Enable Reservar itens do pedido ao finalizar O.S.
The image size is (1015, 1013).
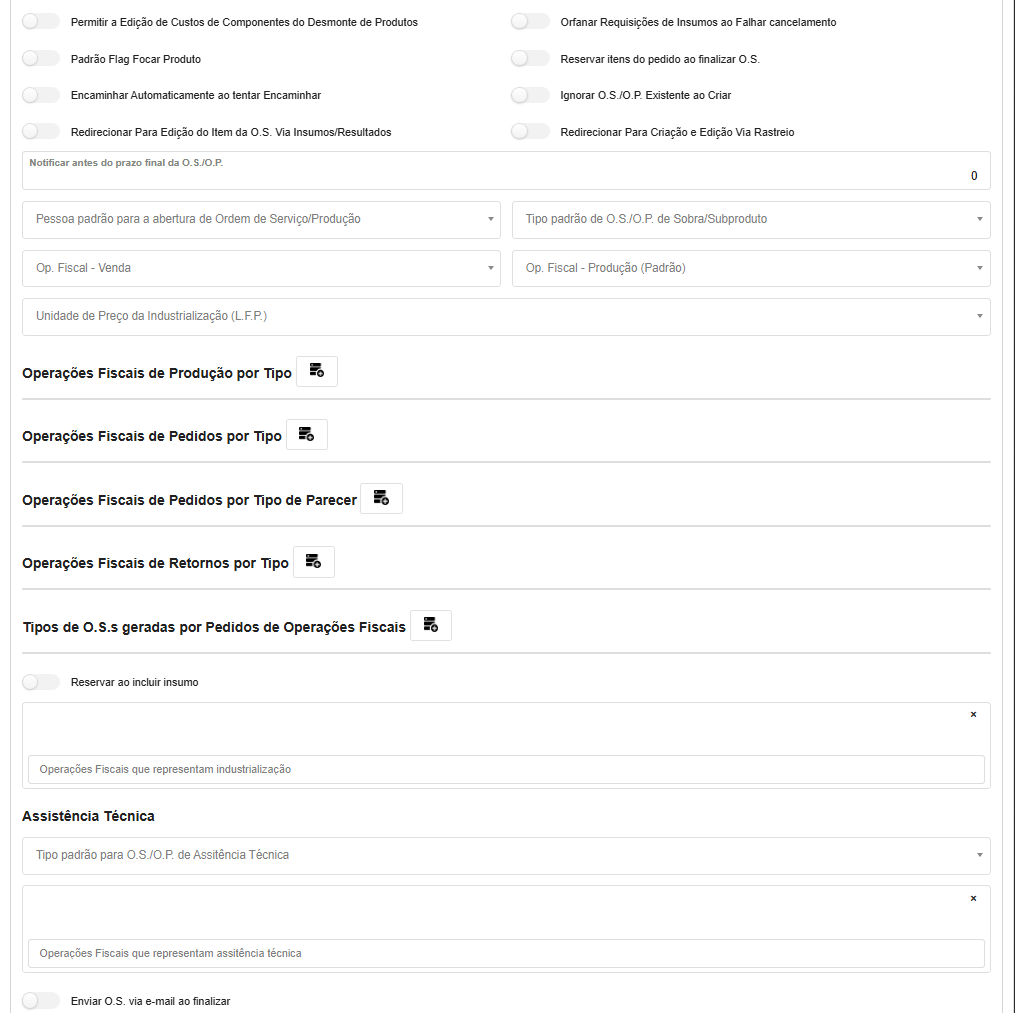pyautogui.click(x=530, y=59)
